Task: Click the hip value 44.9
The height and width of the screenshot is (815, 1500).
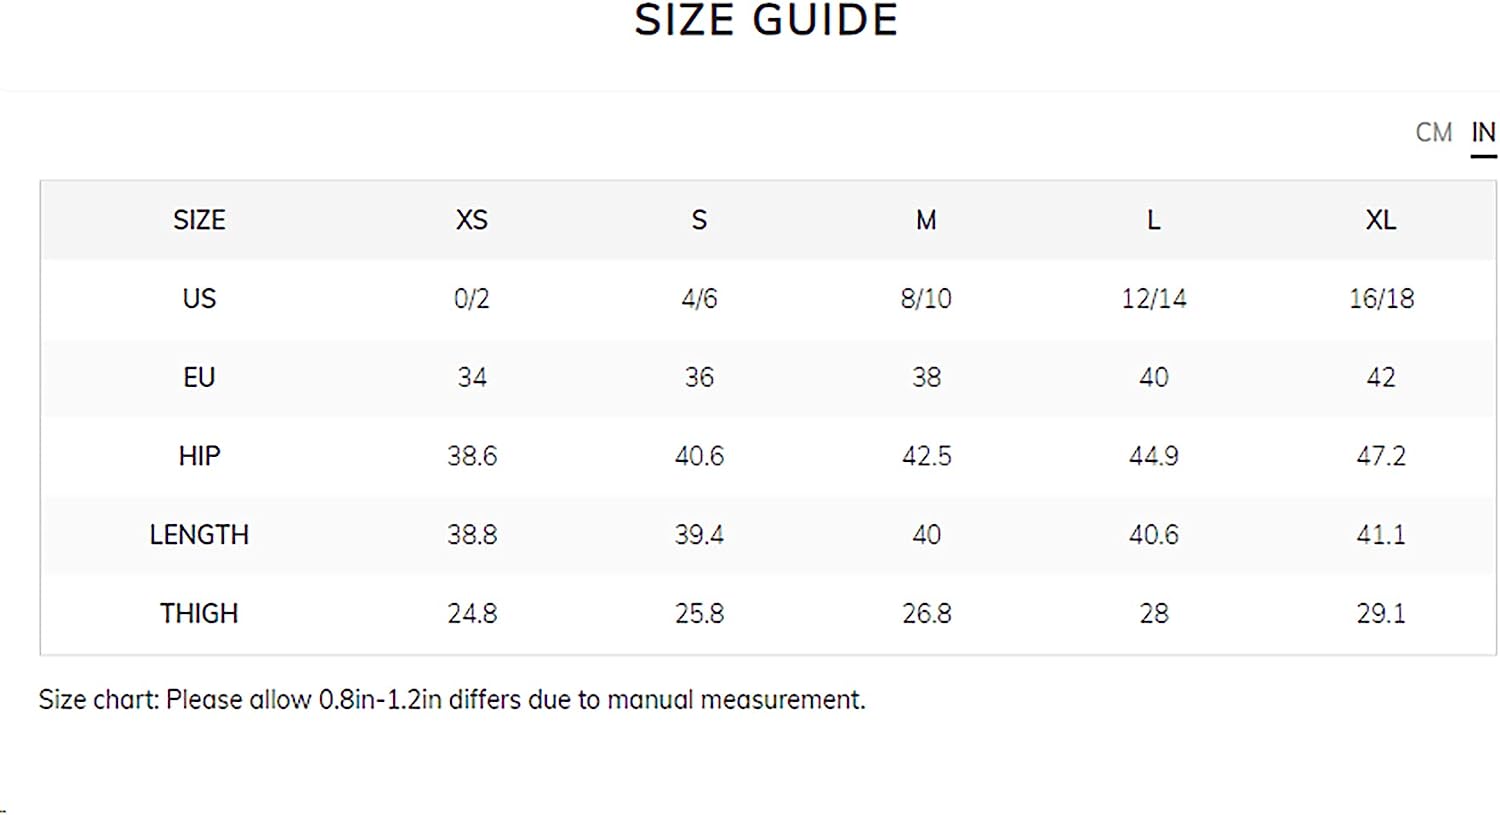Action: (x=1153, y=456)
